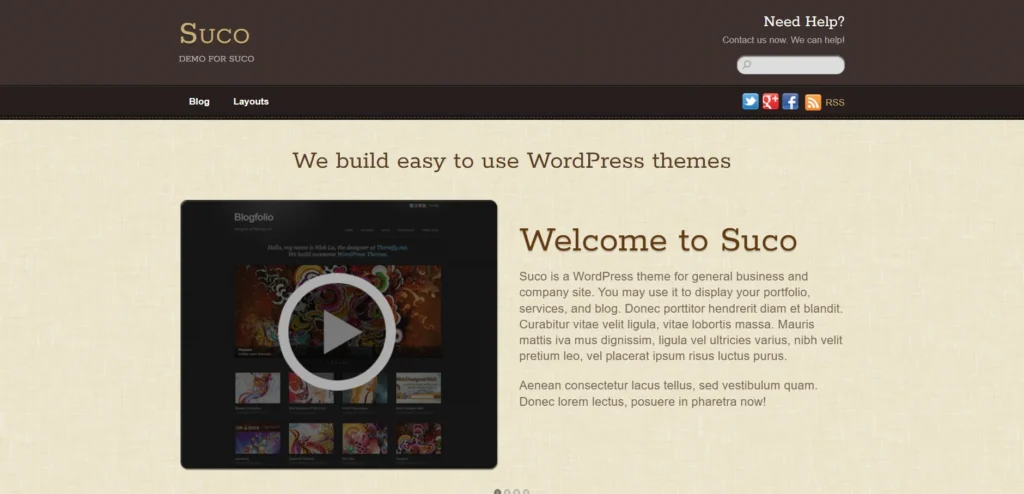
Task: Focus the header search field
Action: (797, 65)
